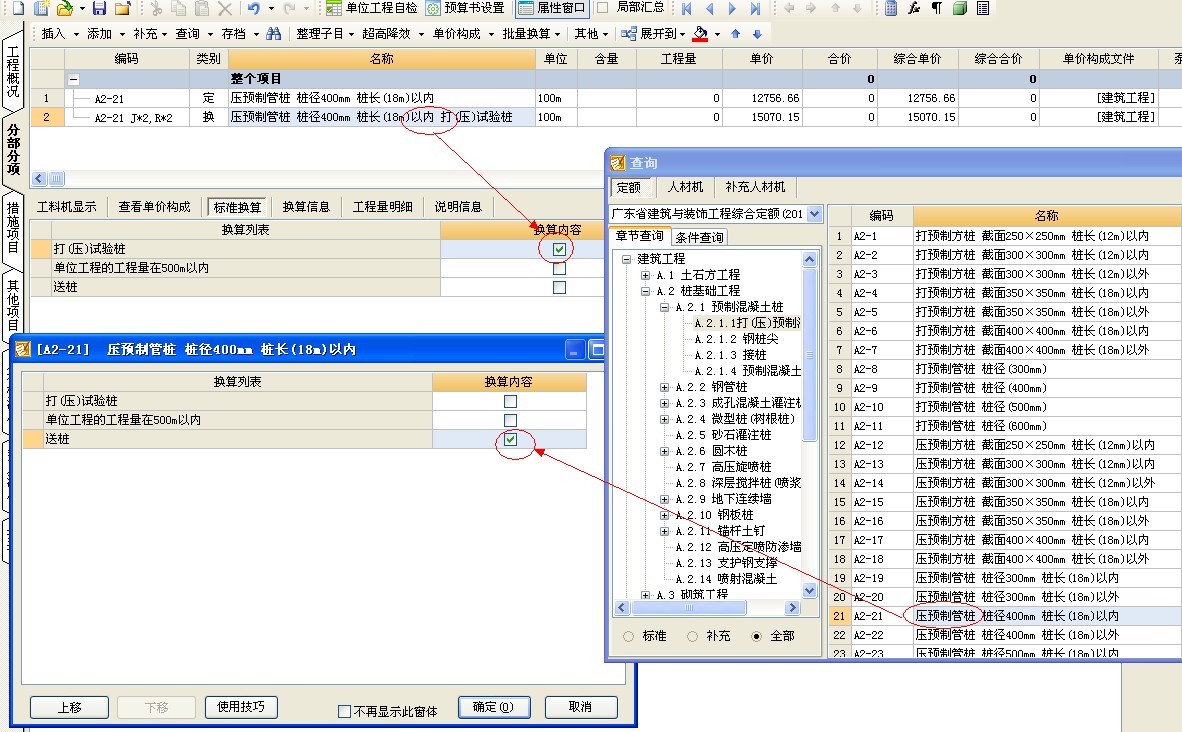Enable 不再显示此窗体 checkbox
Image resolution: width=1182 pixels, height=732 pixels.
(344, 711)
